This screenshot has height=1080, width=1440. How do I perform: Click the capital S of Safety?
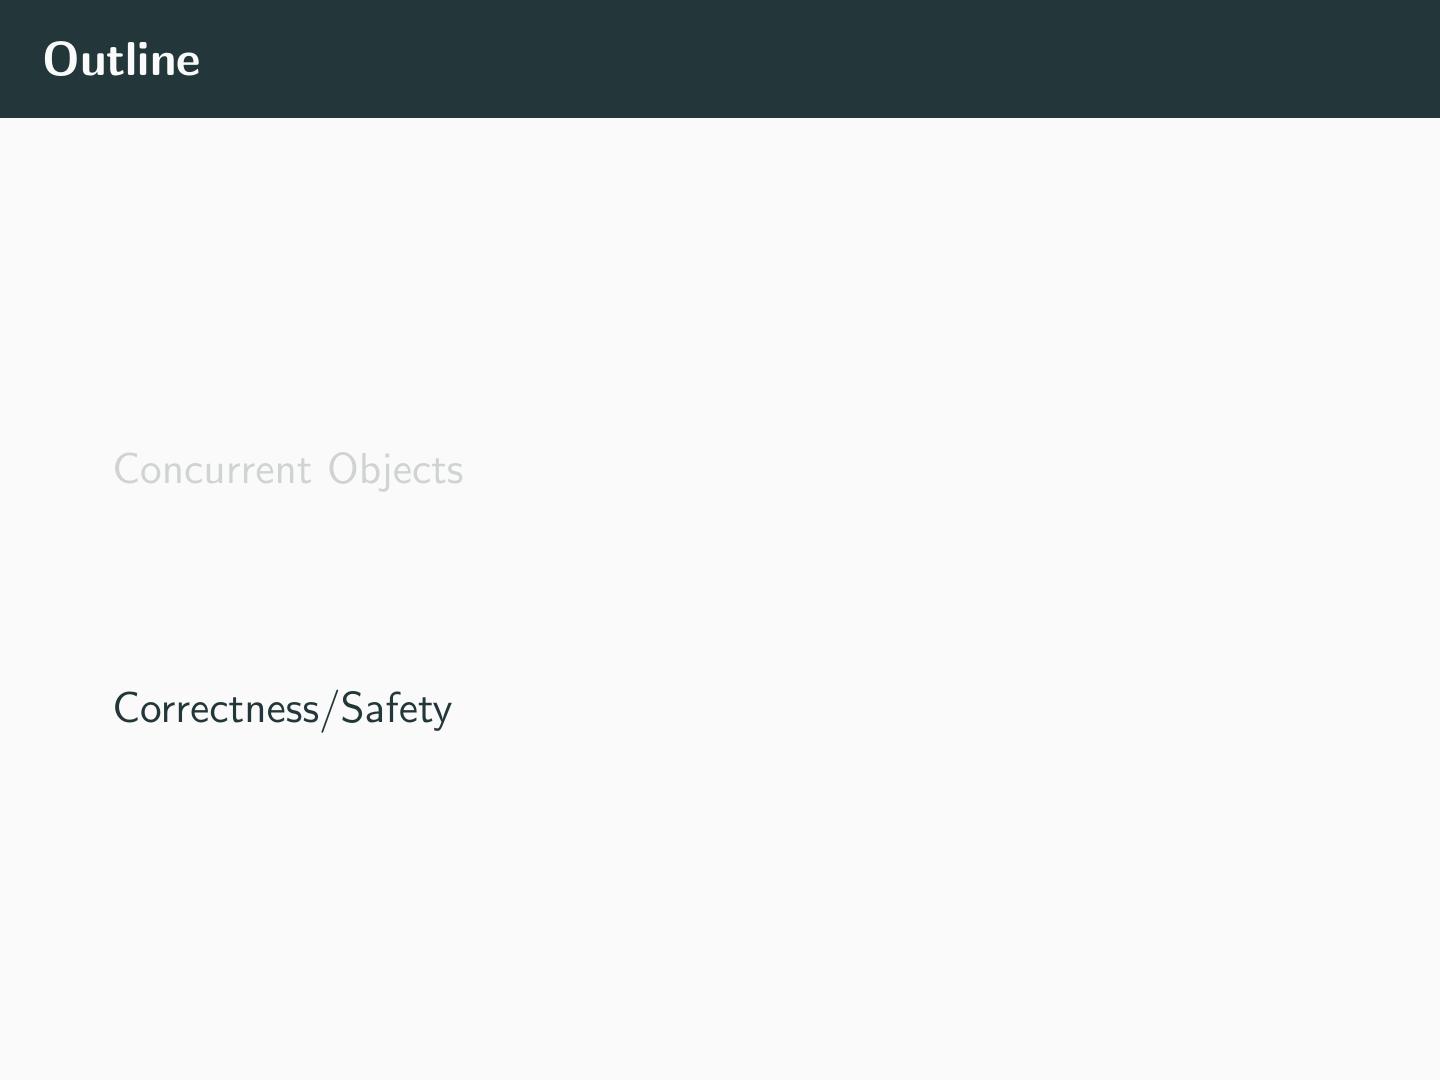[351, 709]
